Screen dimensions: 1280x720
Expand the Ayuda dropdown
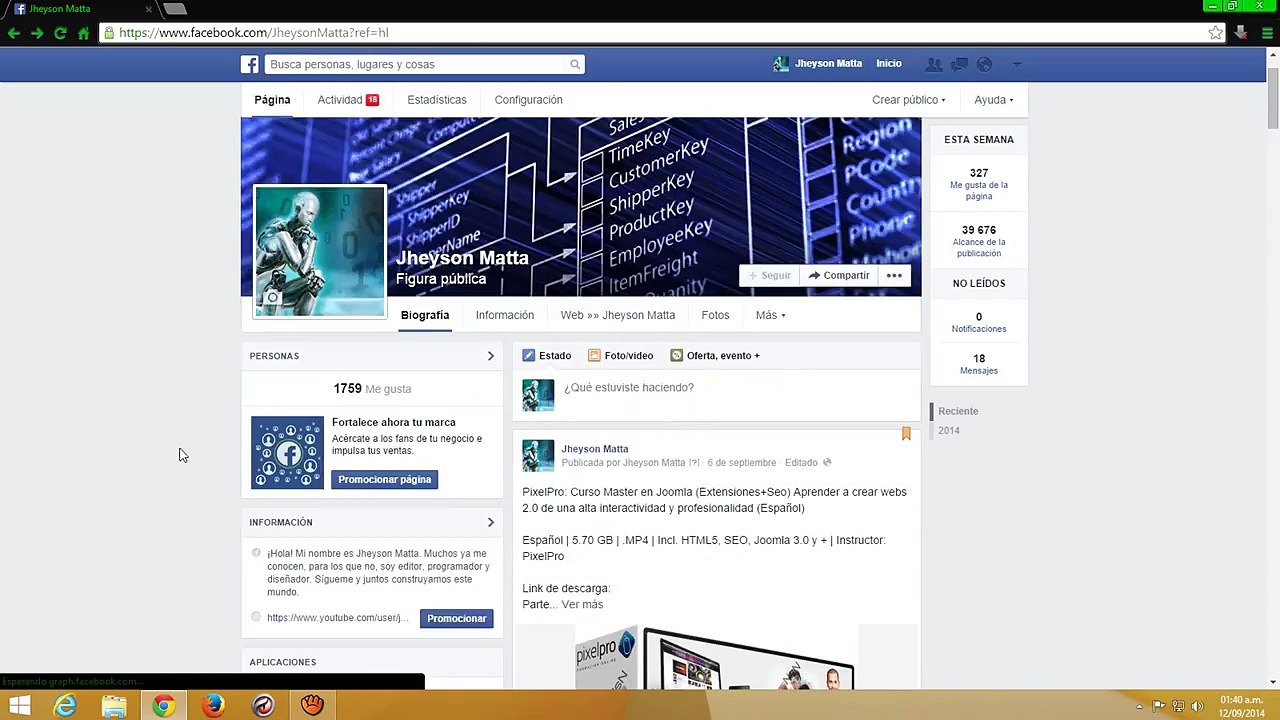pyautogui.click(x=994, y=100)
